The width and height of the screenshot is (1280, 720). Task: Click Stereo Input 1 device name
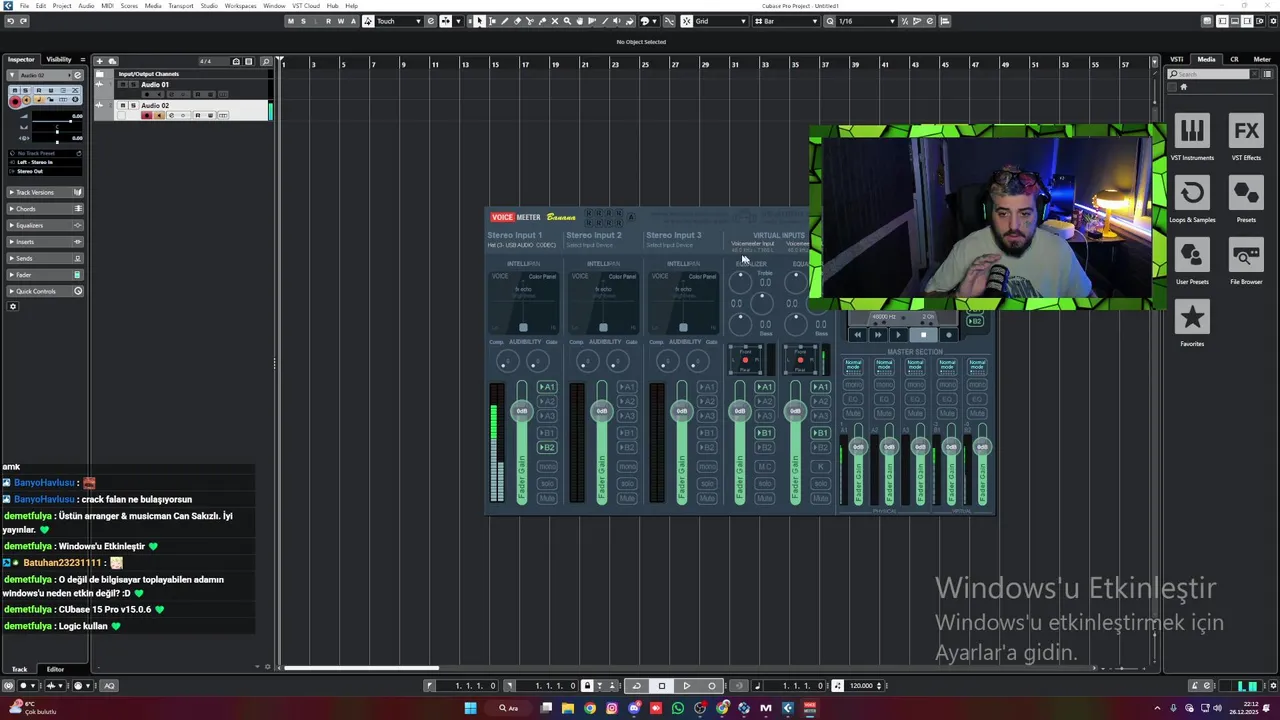point(521,245)
